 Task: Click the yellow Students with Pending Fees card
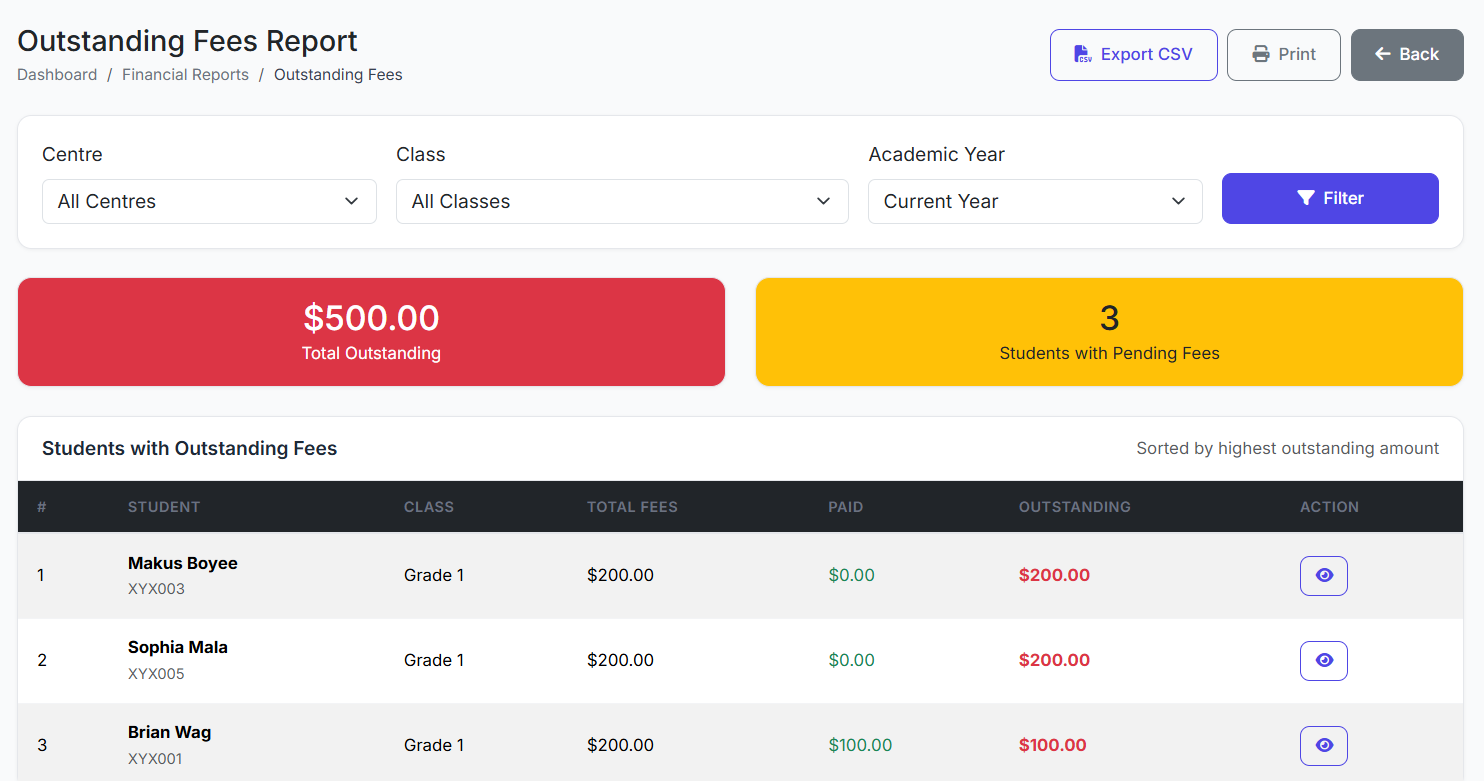(1109, 332)
